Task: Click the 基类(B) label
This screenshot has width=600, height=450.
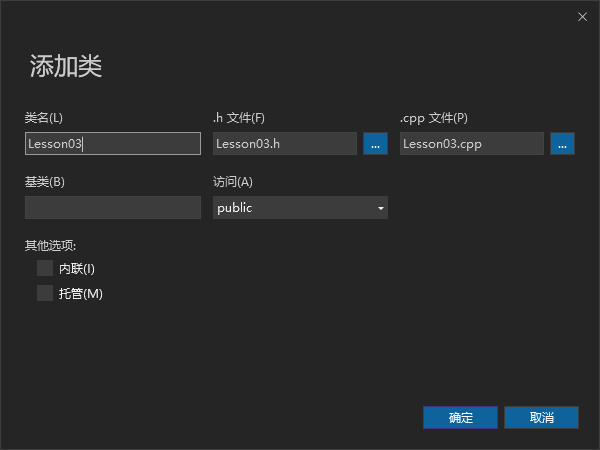Action: (x=45, y=182)
